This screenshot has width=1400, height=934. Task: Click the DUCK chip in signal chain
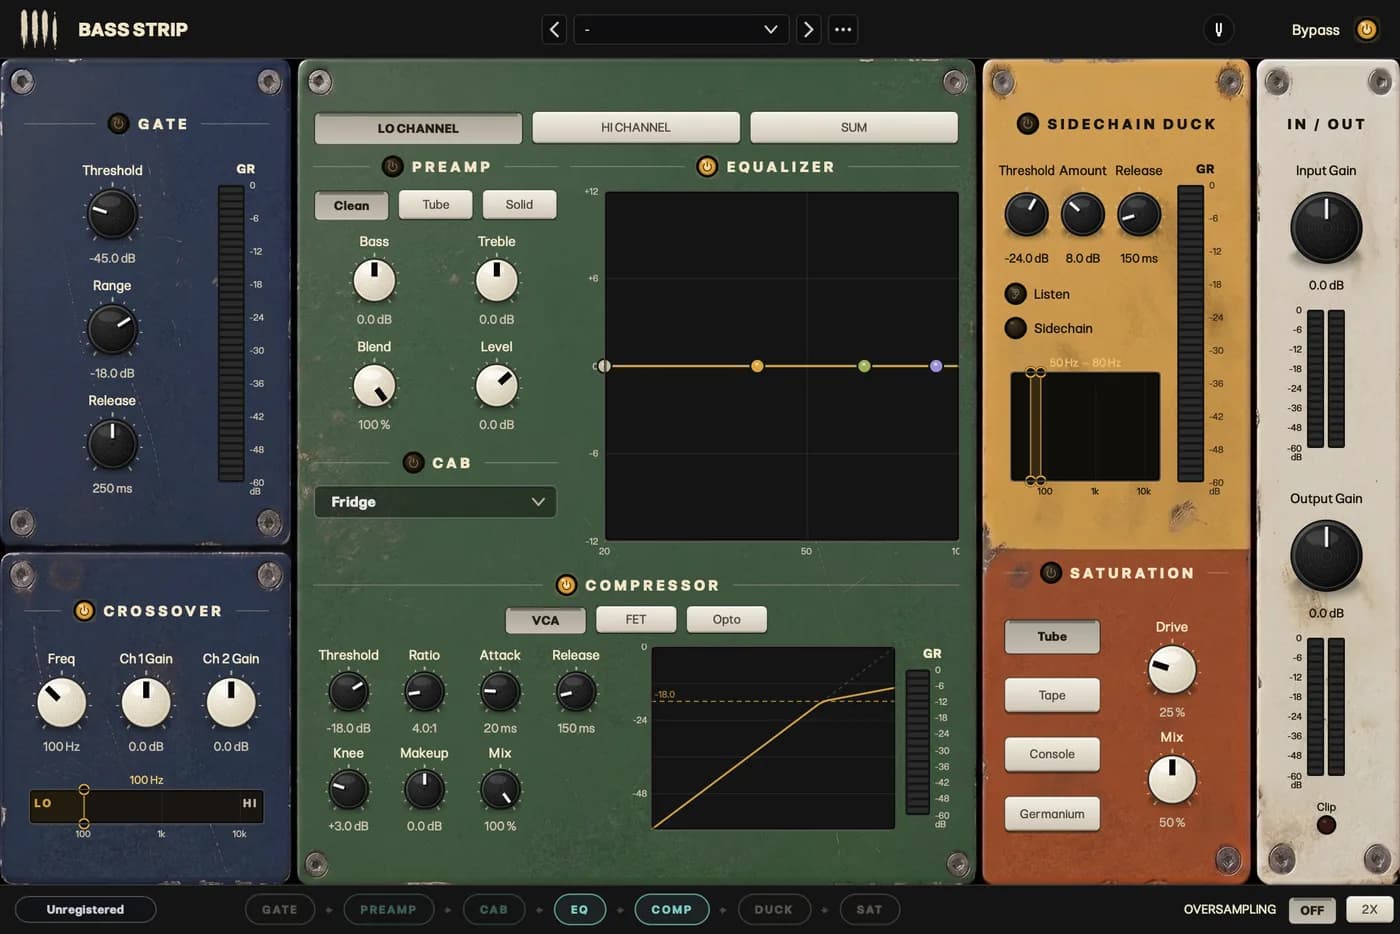[773, 909]
